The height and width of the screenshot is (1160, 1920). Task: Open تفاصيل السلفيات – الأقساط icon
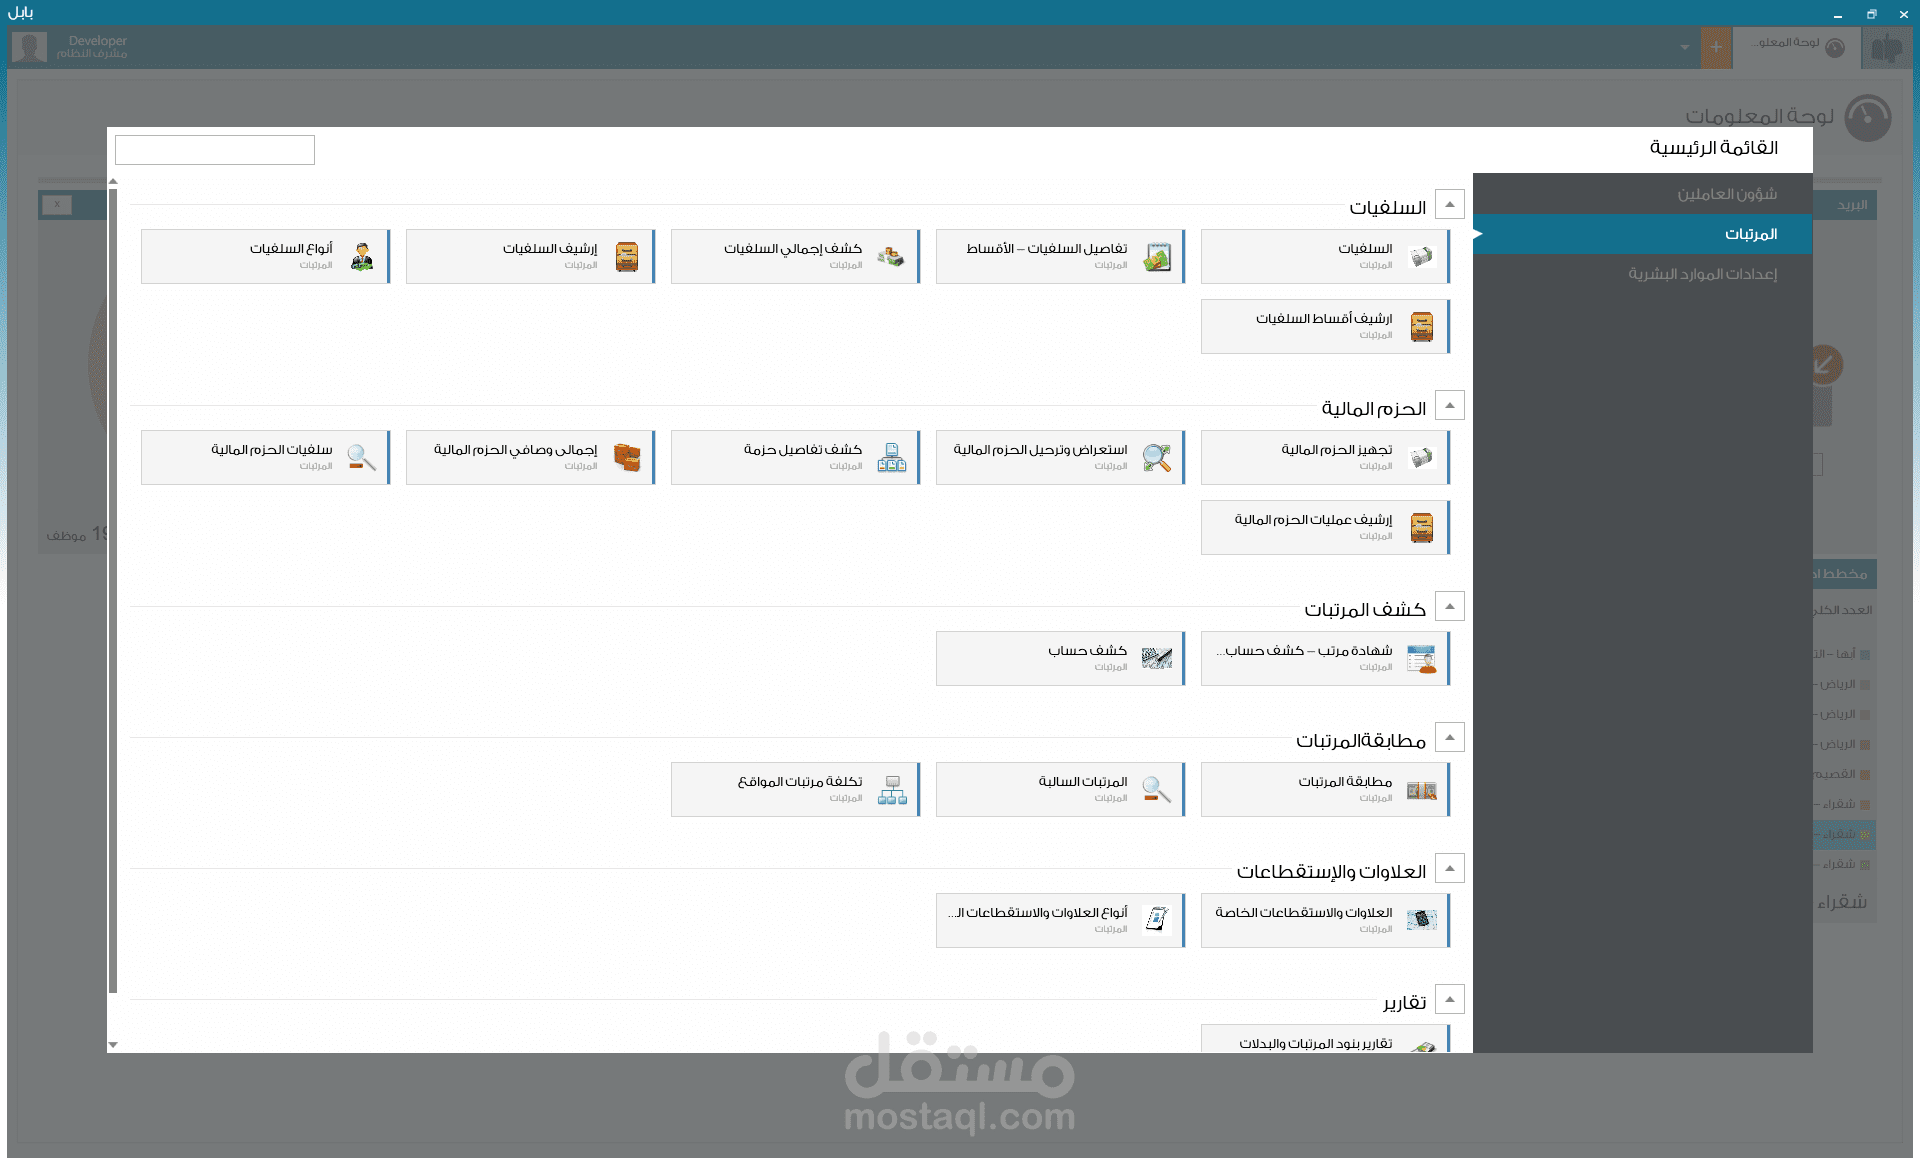(1157, 257)
